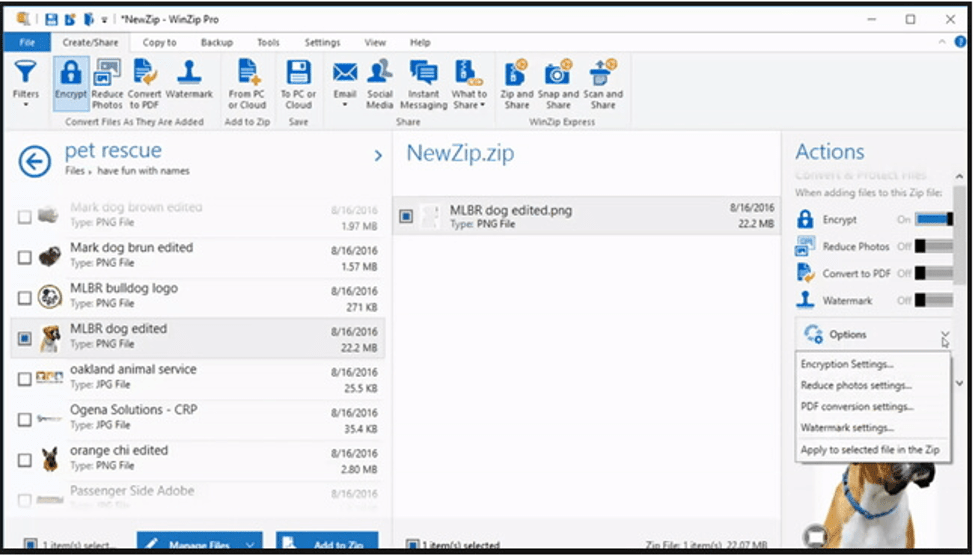This screenshot has height=556, width=975.
Task: Collapse the Options expander in Actions
Action: coord(944,335)
